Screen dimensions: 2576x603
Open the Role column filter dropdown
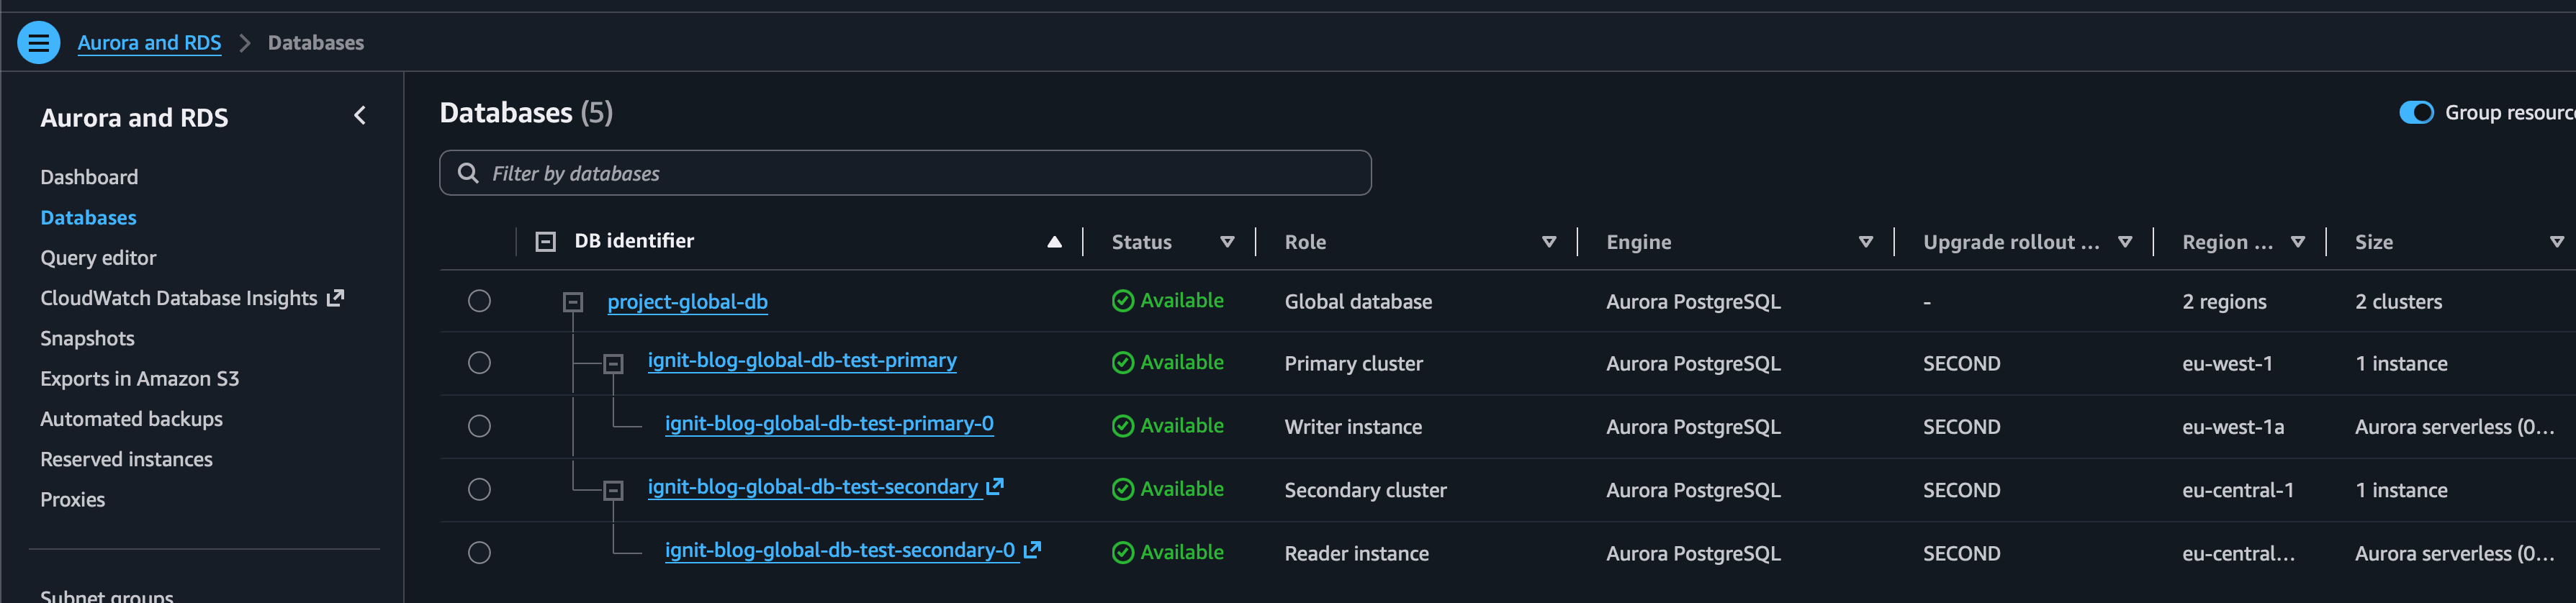1549,242
